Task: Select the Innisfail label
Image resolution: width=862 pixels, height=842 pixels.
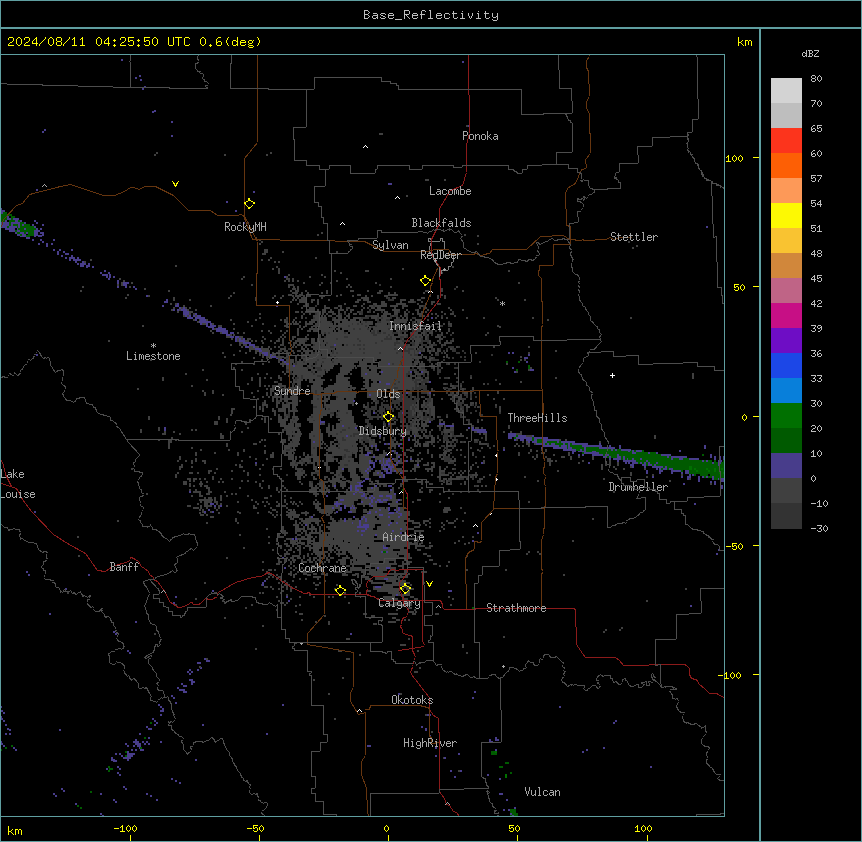Action: (x=415, y=326)
